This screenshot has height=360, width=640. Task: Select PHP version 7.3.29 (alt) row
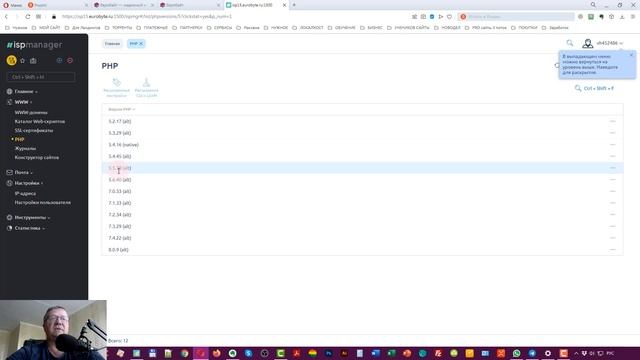click(362, 226)
